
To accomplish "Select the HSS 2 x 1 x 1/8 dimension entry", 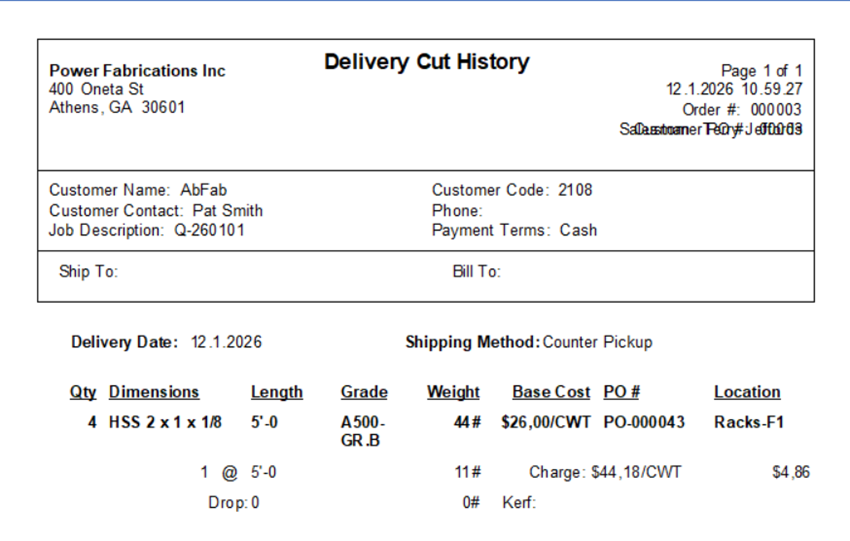I will [165, 422].
